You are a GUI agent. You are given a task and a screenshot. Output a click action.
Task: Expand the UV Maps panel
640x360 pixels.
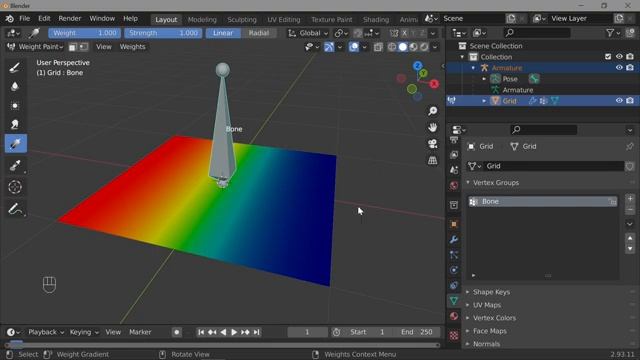point(487,305)
